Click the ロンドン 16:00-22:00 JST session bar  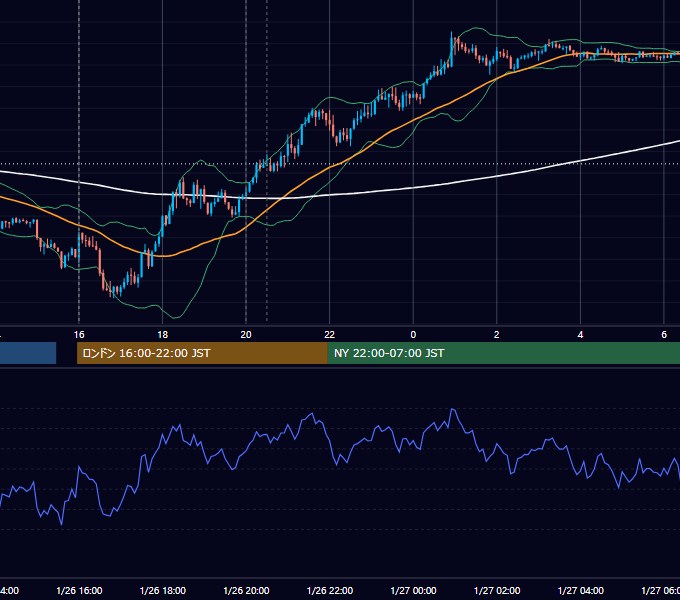[x=202, y=353]
